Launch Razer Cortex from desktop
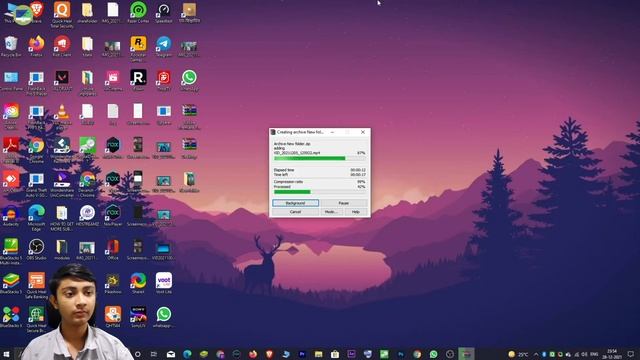This screenshot has width=640, height=360. 138,12
